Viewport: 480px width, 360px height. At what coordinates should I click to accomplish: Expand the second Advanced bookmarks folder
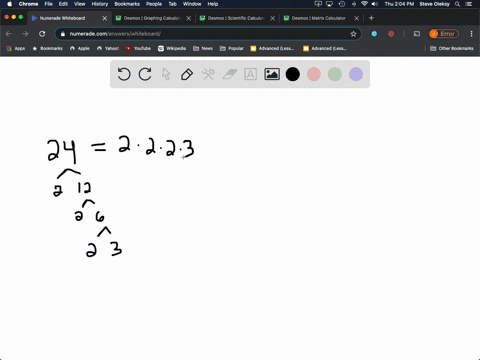click(325, 48)
